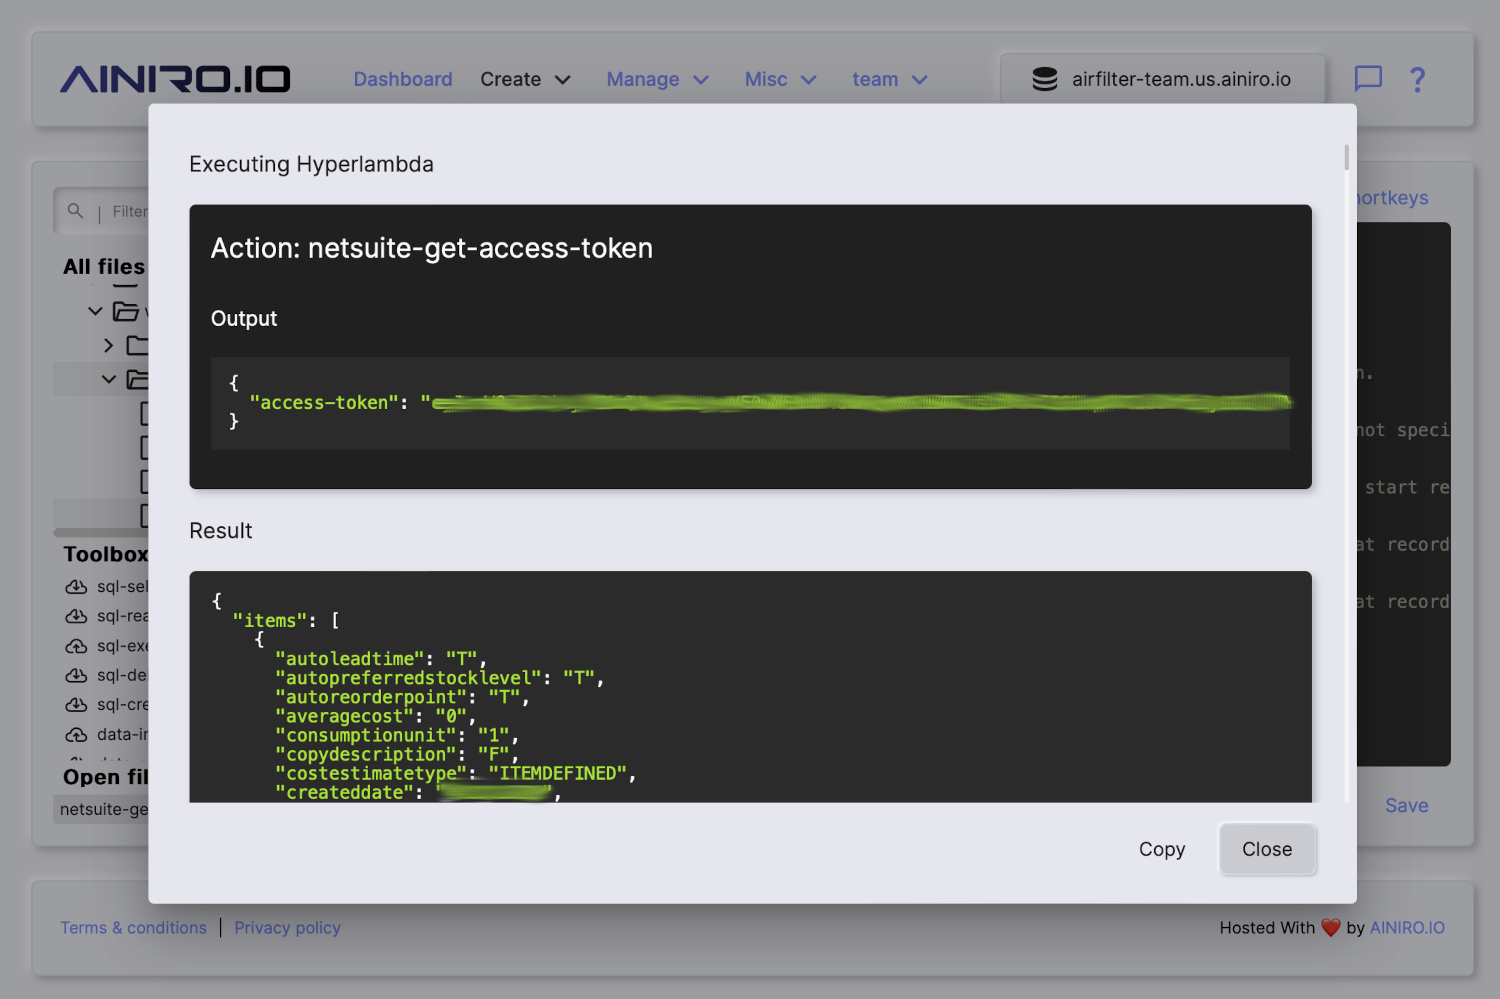Open the Shortkeys link above editor
This screenshot has width=1500, height=999.
(1392, 198)
